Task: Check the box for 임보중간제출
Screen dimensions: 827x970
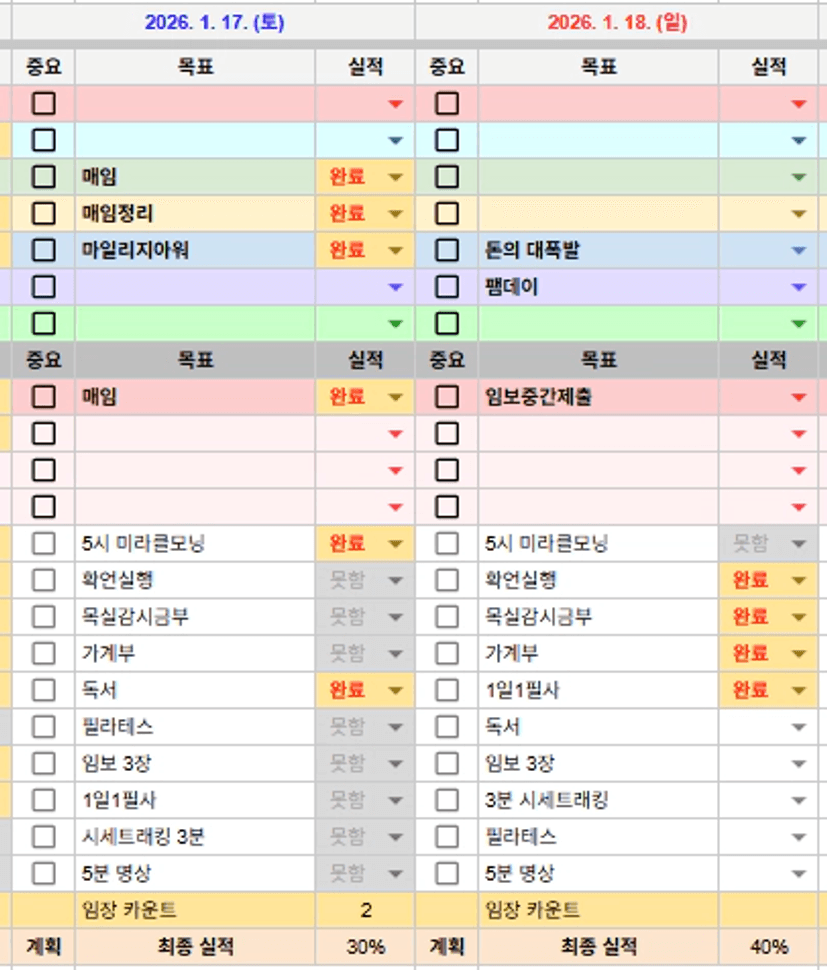Action: pos(447,397)
